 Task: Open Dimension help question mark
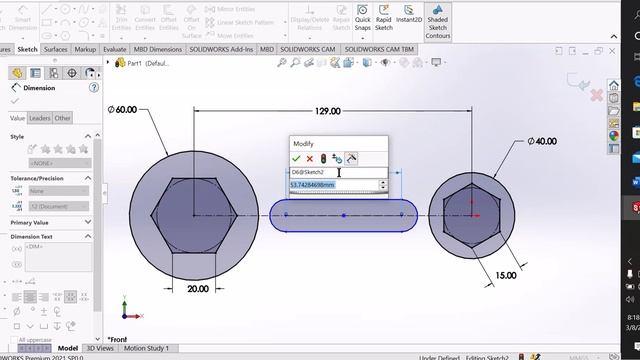tap(94, 88)
